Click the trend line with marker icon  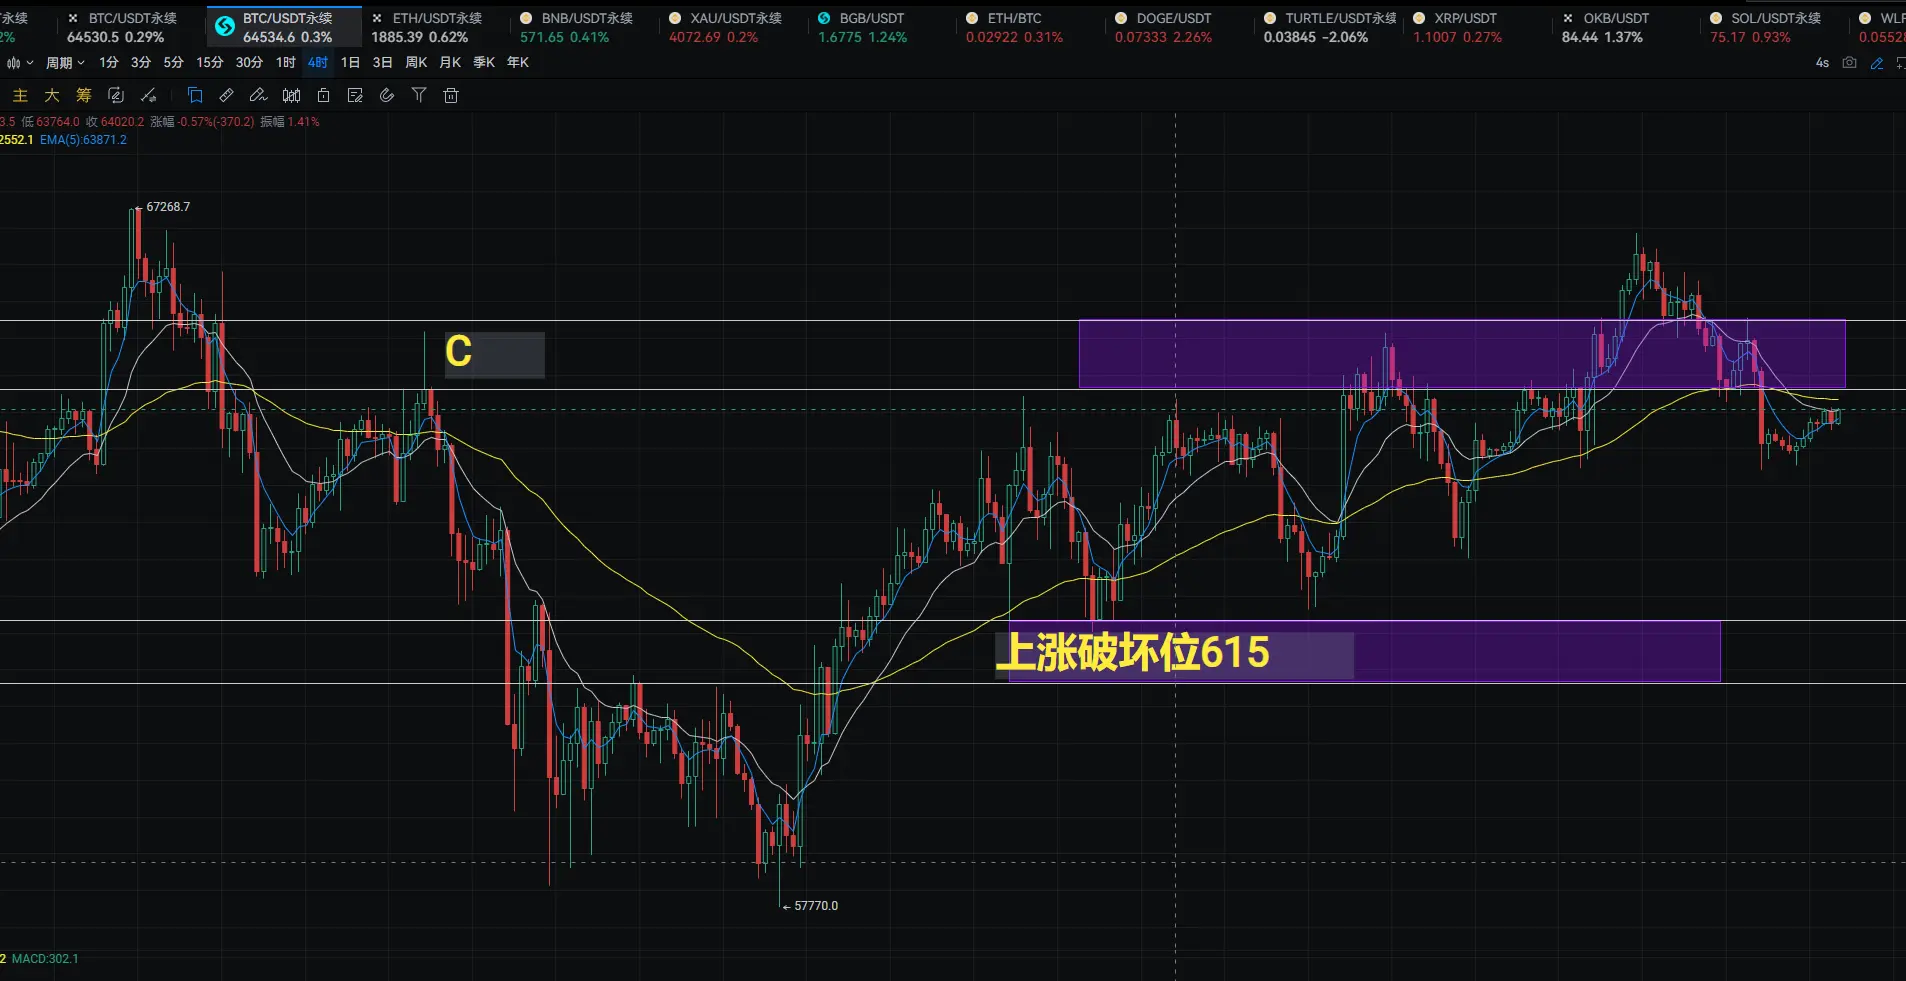tap(148, 96)
